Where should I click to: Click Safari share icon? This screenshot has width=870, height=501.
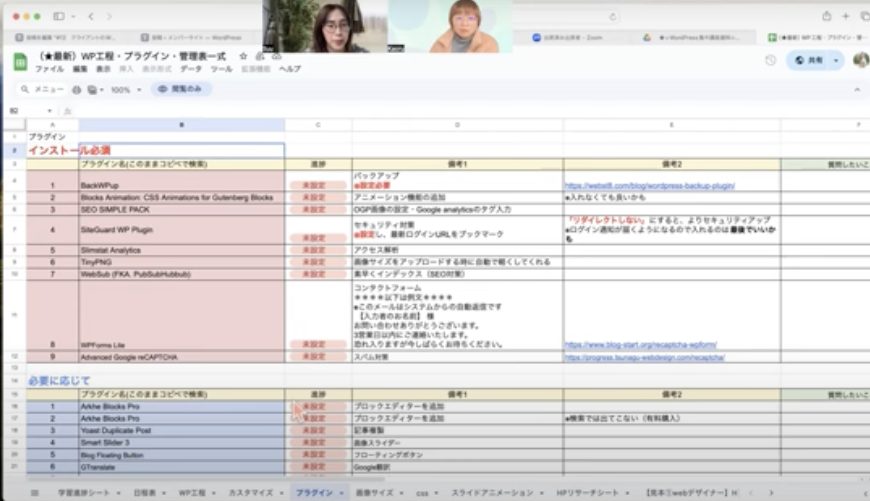pyautogui.click(x=826, y=16)
